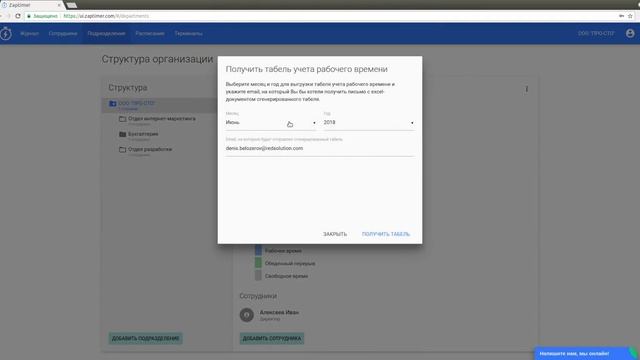The width and height of the screenshot is (640, 360).
Task: Open the Терминалы menu item
Action: (x=189, y=33)
